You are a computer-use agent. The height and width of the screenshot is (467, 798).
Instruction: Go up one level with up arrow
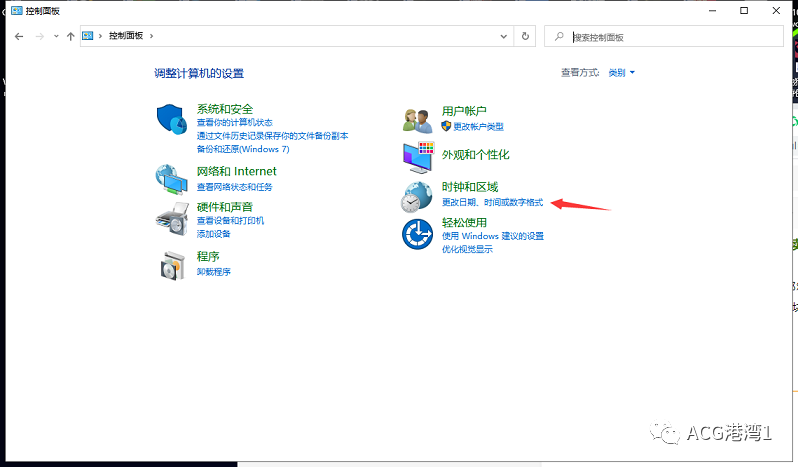pyautogui.click(x=71, y=36)
